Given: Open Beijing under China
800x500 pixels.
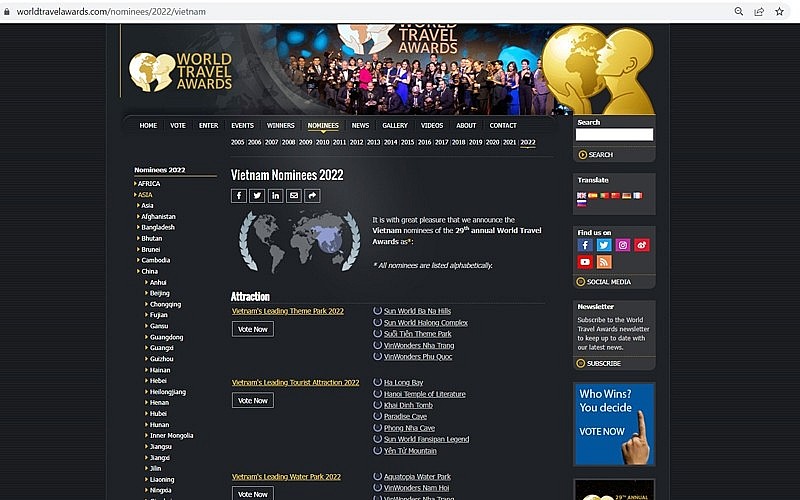Looking at the screenshot, I should click(x=159, y=293).
